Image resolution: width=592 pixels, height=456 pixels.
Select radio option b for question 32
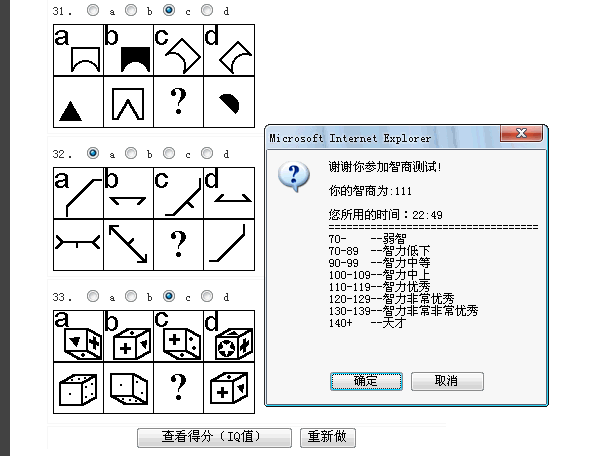coord(131,153)
